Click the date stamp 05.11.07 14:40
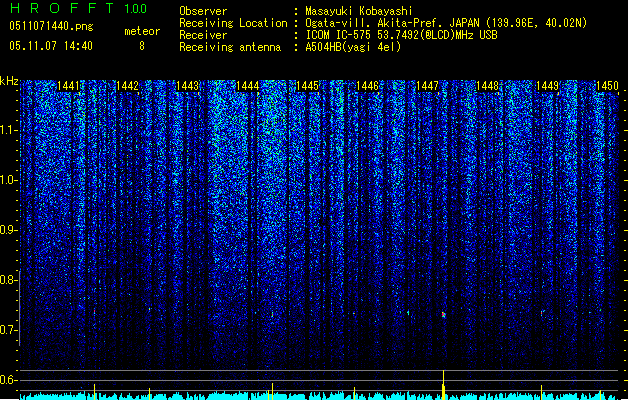The height and width of the screenshot is (400, 629). click(x=51, y=46)
